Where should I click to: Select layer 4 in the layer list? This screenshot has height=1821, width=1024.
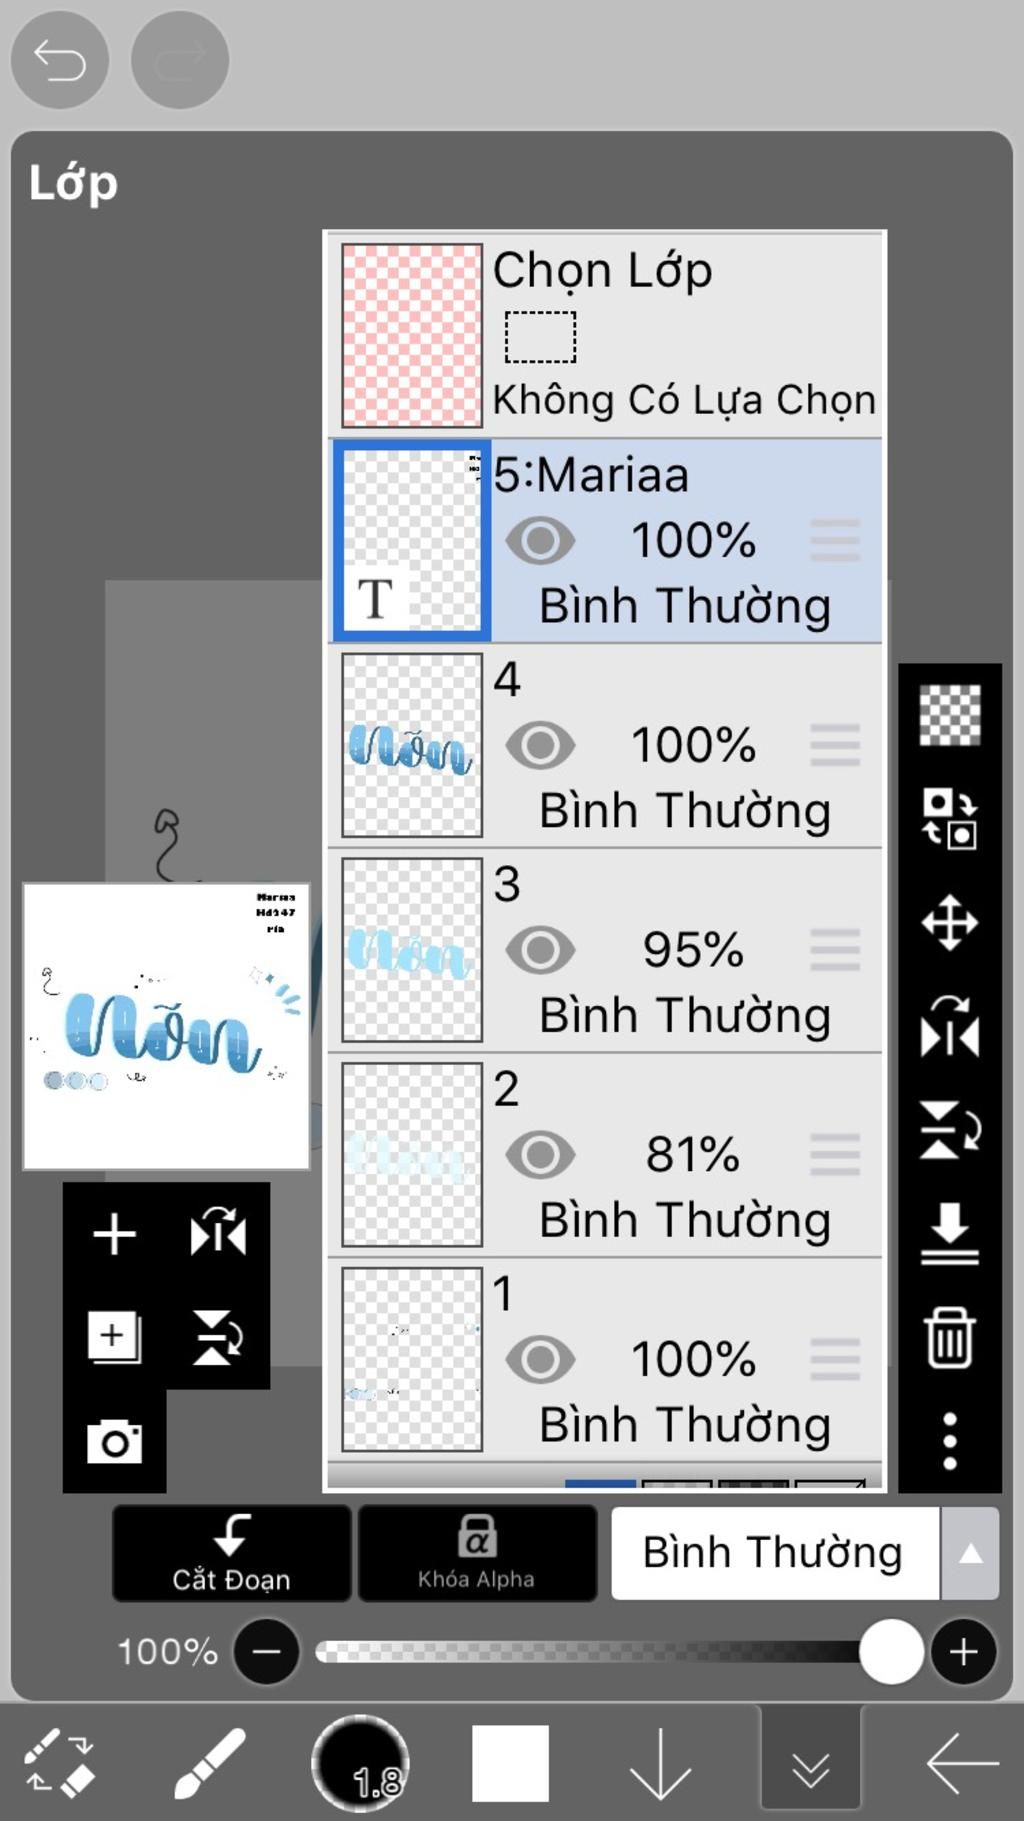(x=606, y=745)
